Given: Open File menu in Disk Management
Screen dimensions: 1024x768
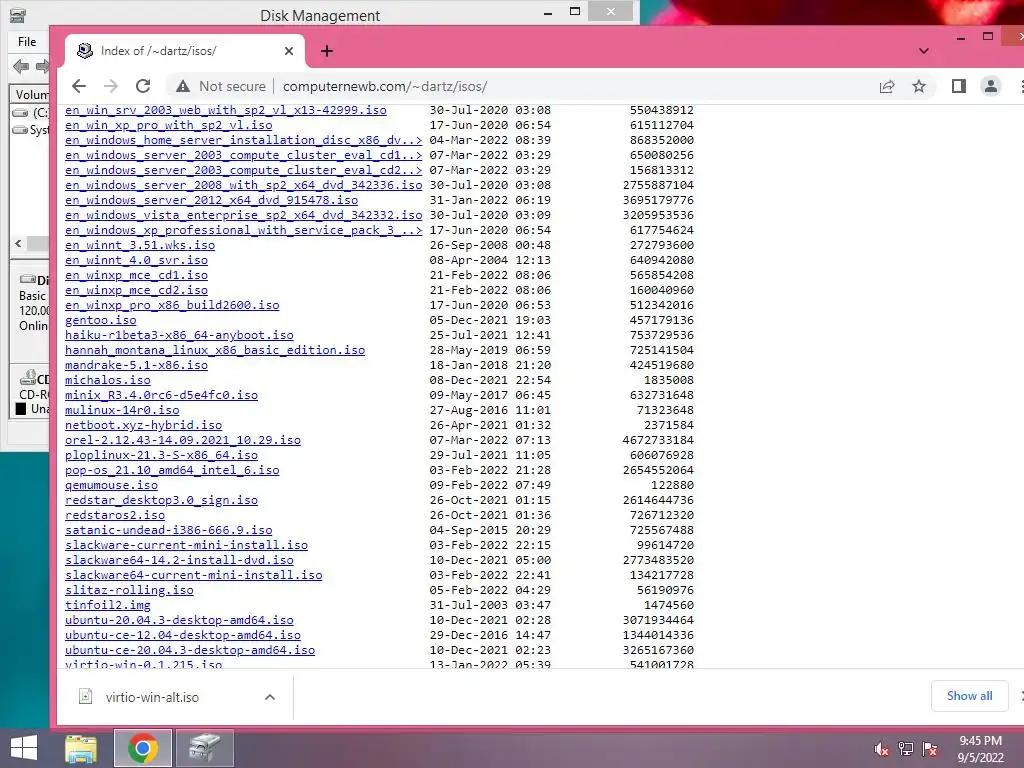Looking at the screenshot, I should (27, 42).
